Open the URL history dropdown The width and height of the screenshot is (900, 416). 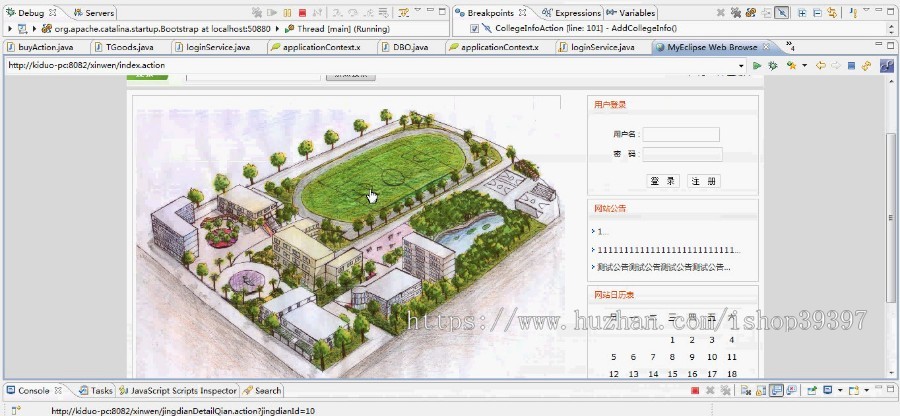point(741,66)
